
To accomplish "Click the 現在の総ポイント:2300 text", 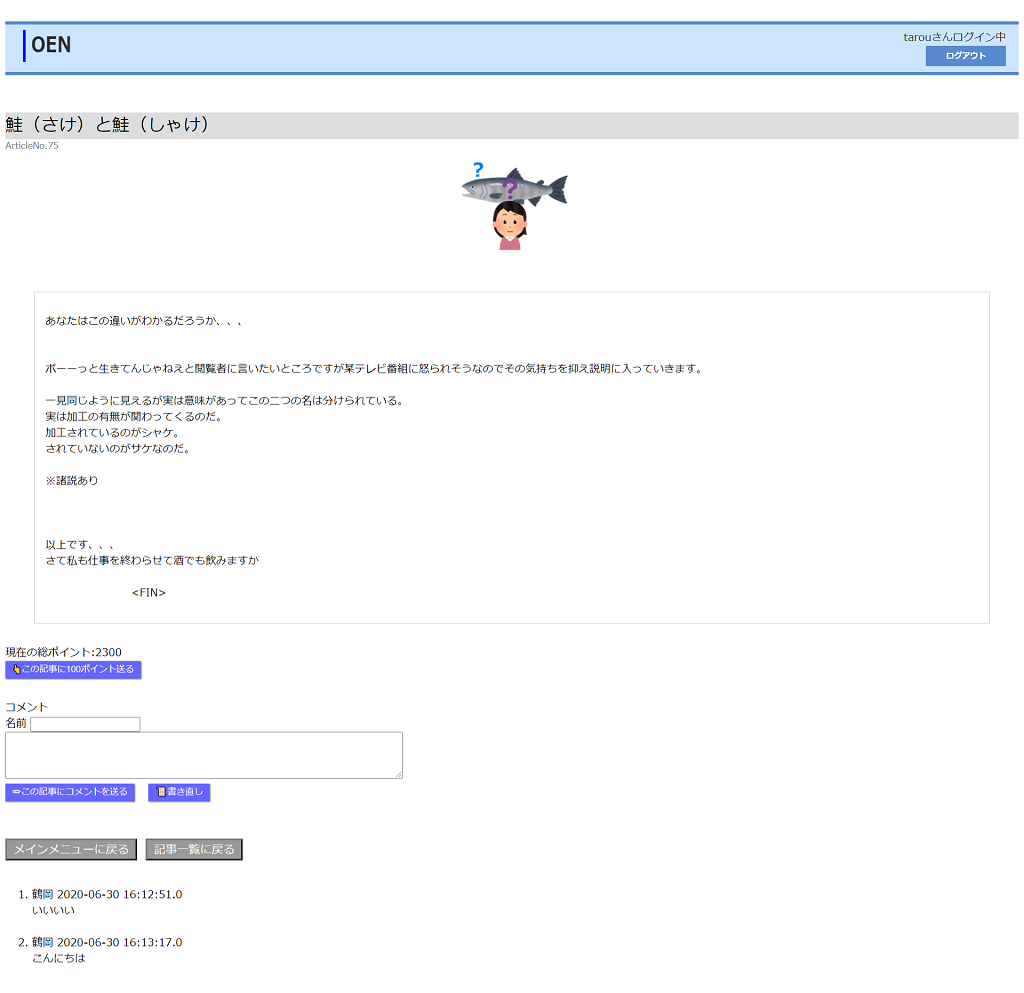I will coord(63,652).
